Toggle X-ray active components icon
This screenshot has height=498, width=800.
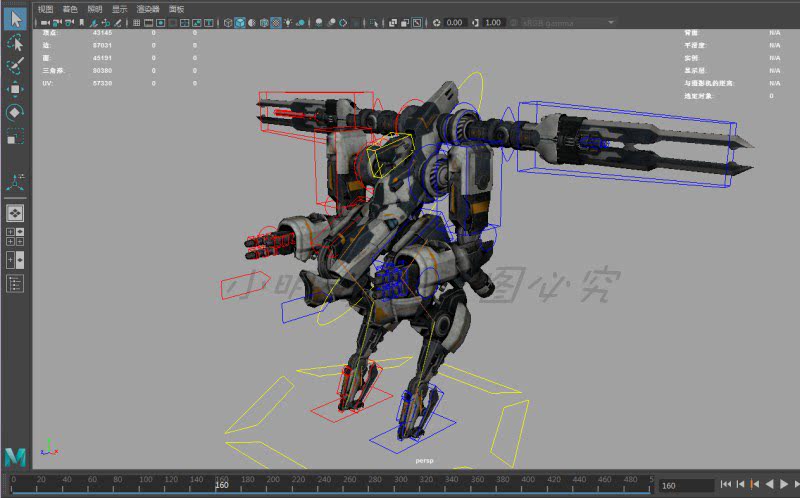coord(405,22)
